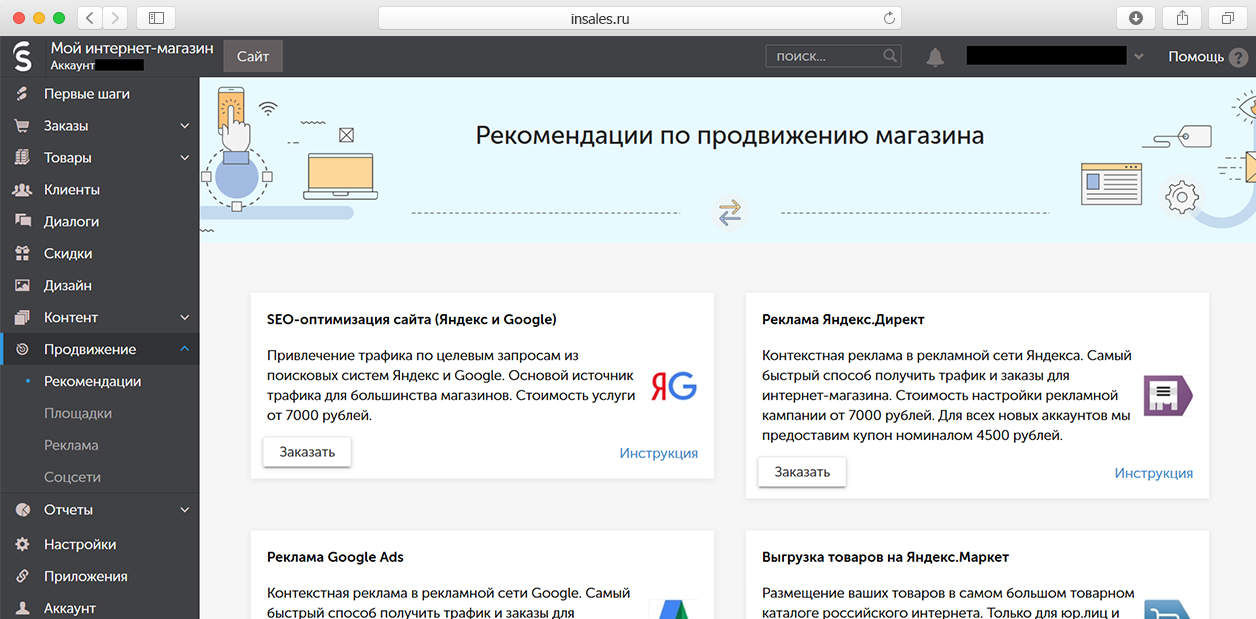The image size is (1256, 619).
Task: Select the Рекомендации submenu item
Action: [x=92, y=382]
